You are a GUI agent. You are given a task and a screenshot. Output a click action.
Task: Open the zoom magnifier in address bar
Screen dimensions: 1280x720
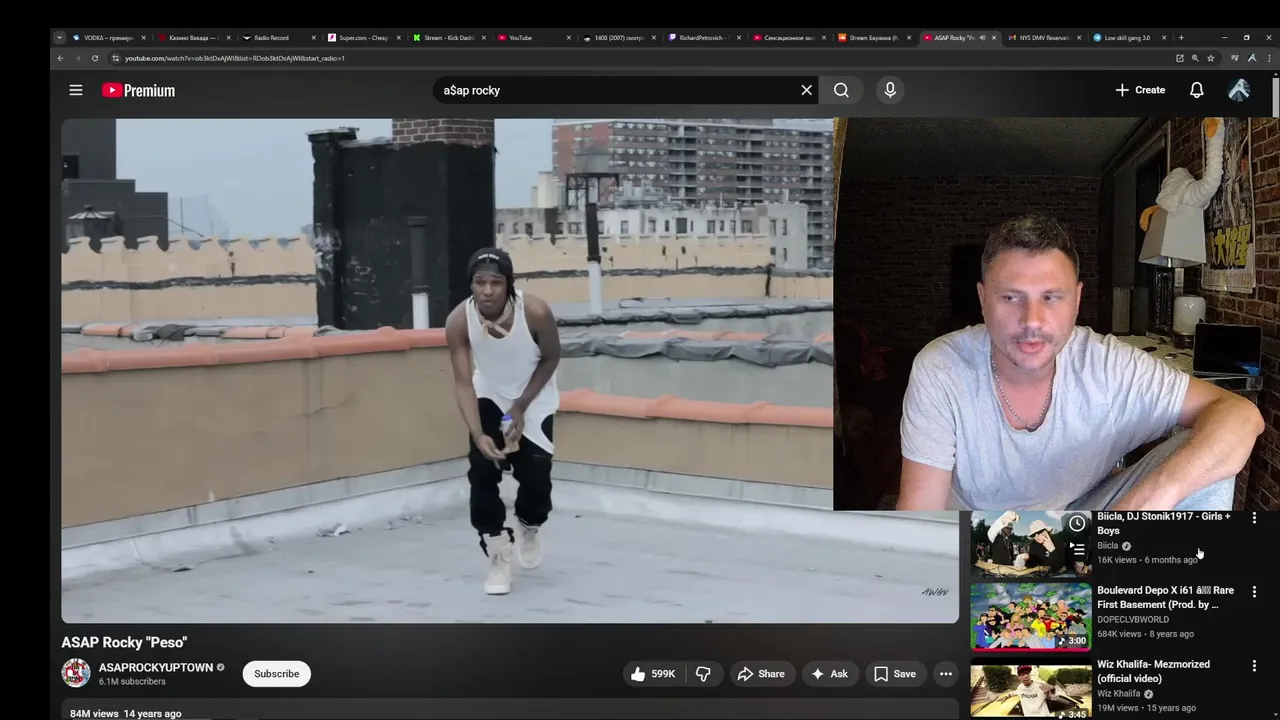click(x=1195, y=58)
